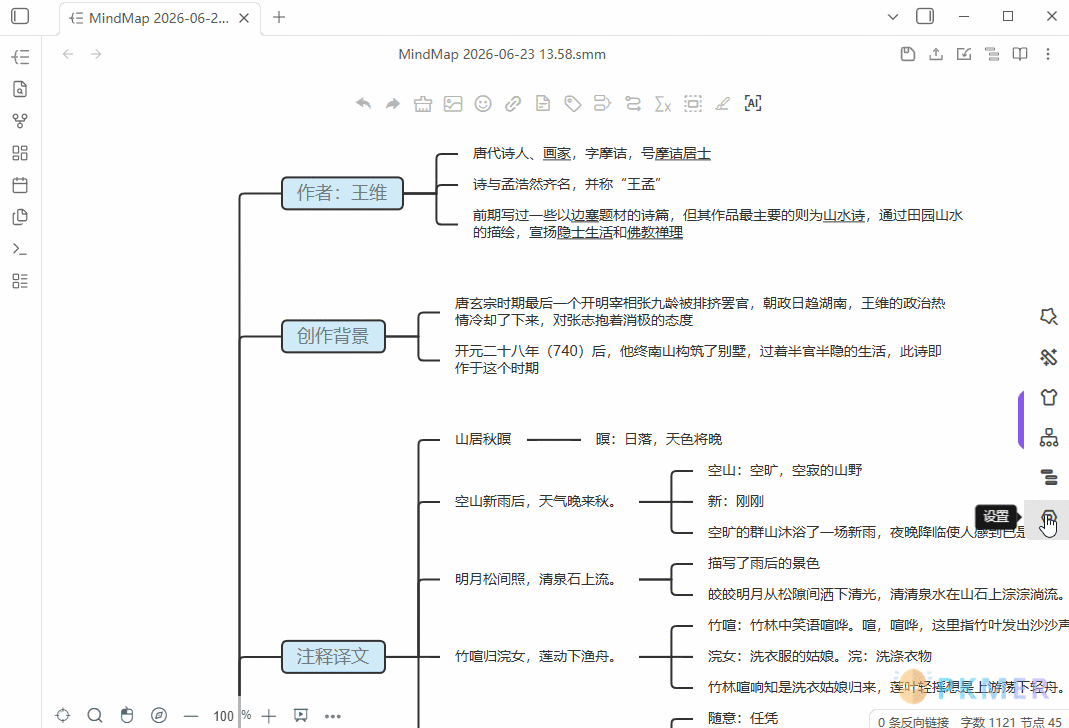This screenshot has width=1069, height=728.
Task: Redo the last undone mind map edit
Action: click(x=393, y=104)
